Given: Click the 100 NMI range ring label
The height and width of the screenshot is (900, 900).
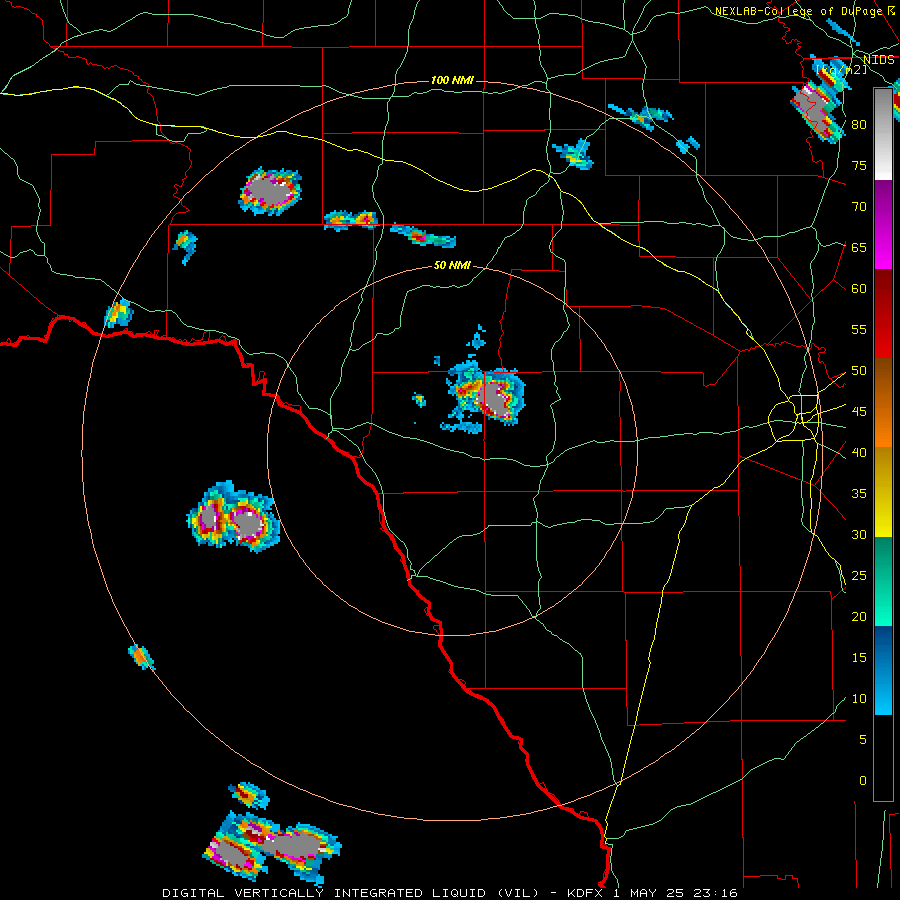Looking at the screenshot, I should tap(452, 80).
